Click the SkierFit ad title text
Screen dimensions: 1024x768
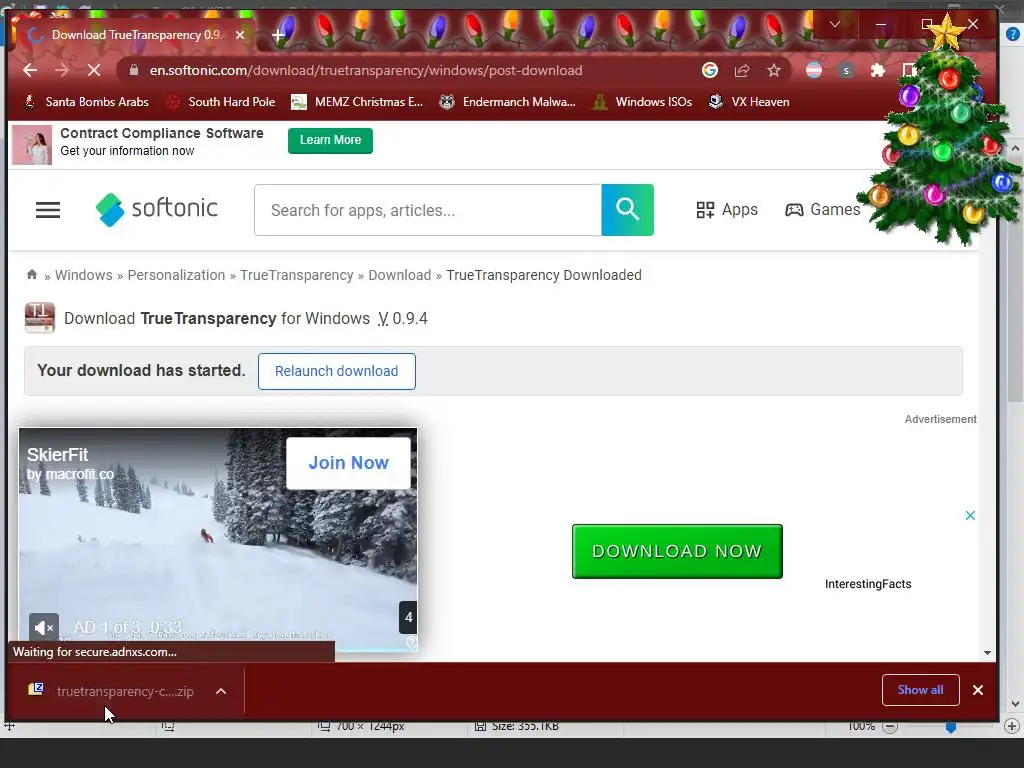[x=57, y=455]
